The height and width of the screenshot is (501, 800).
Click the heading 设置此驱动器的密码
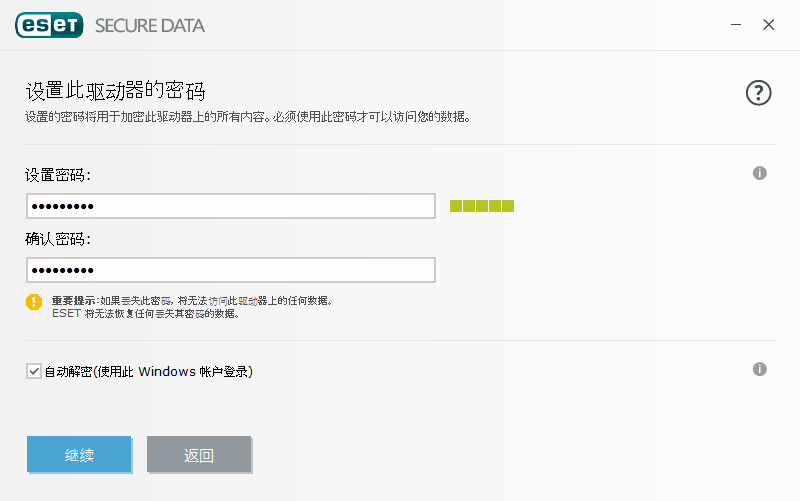coord(115,91)
